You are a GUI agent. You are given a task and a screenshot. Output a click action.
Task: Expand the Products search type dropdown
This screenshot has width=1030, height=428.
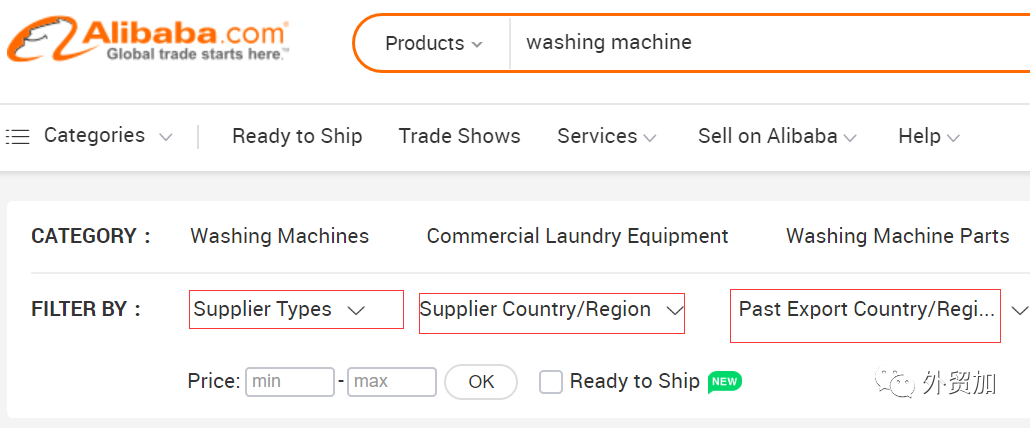coord(433,43)
